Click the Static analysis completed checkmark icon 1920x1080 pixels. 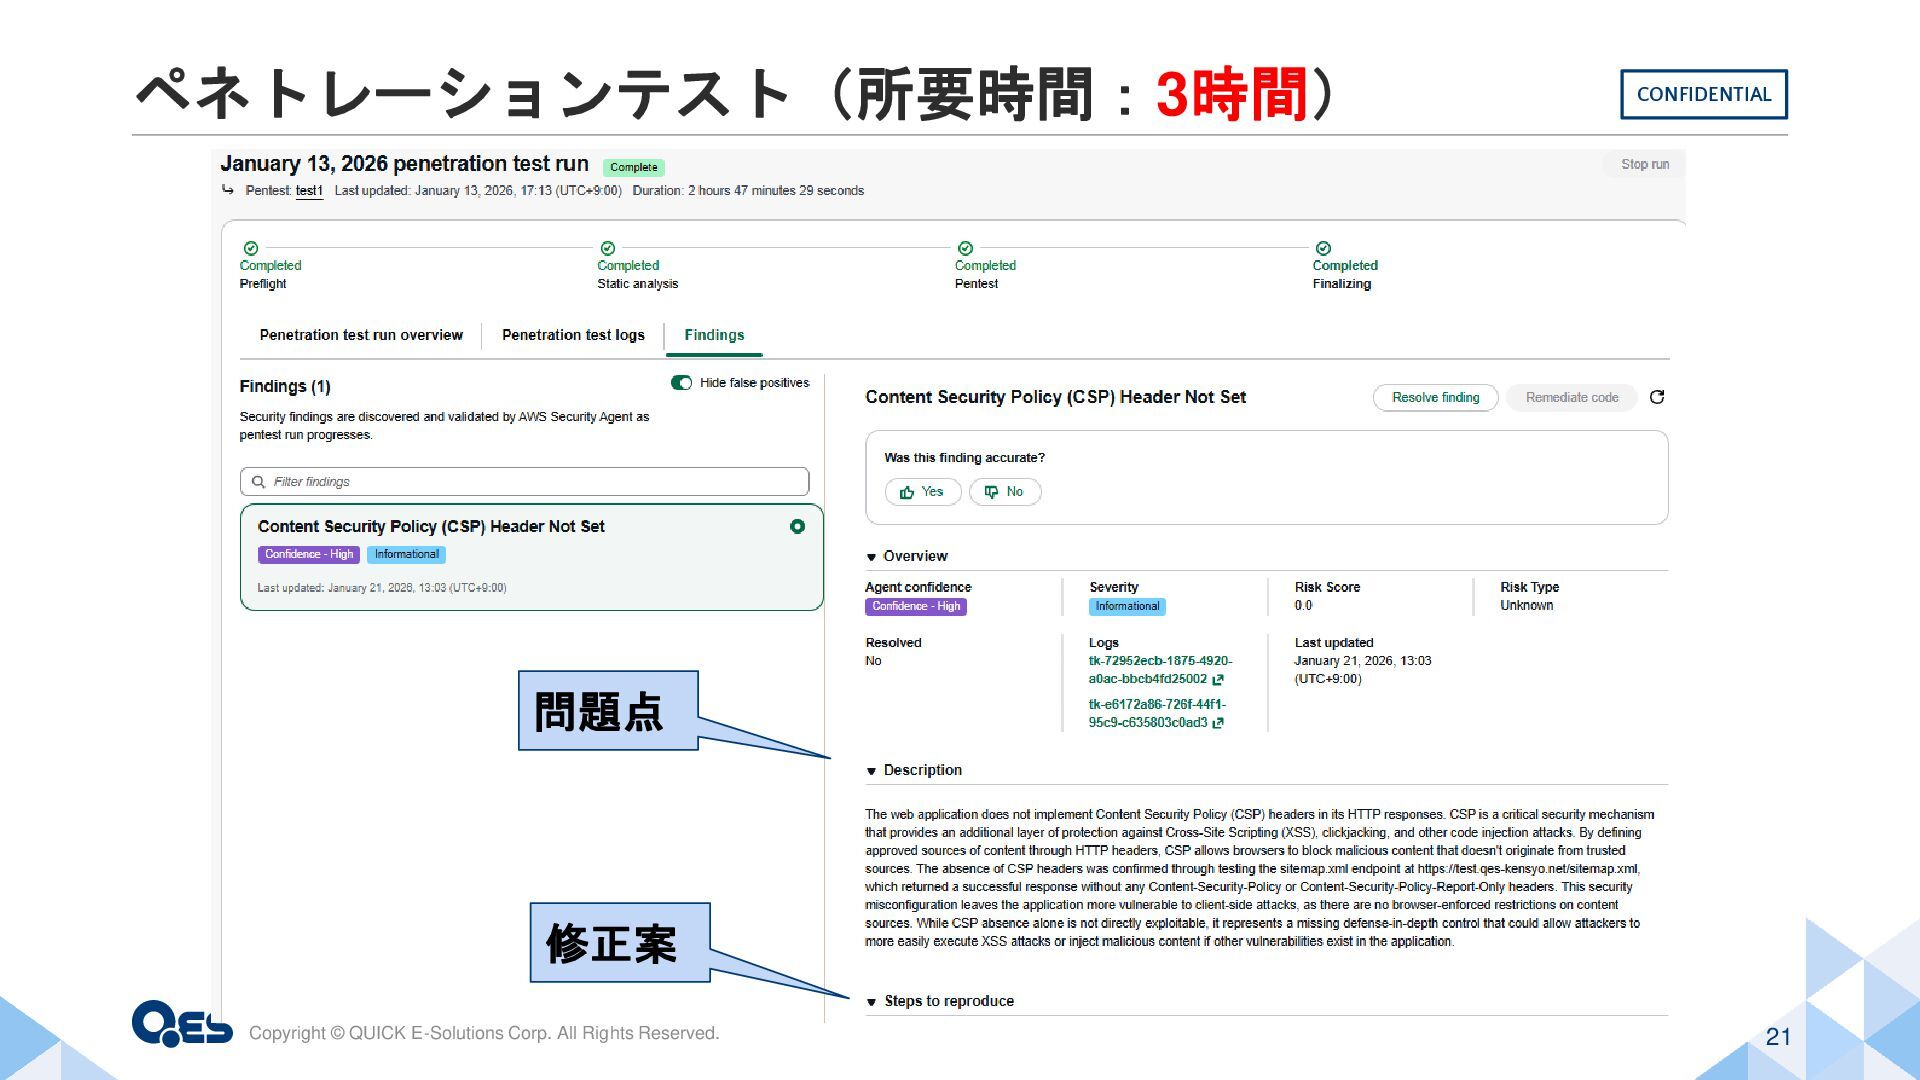608,248
